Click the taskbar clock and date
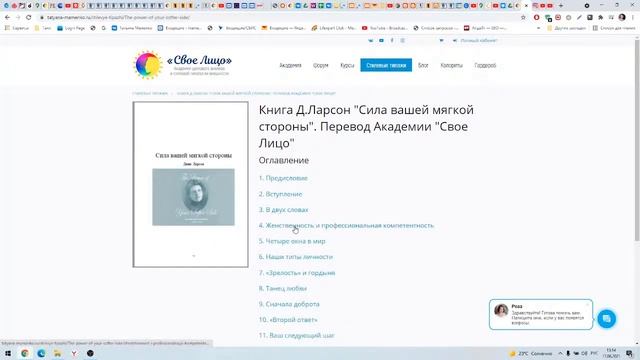 tap(611, 353)
